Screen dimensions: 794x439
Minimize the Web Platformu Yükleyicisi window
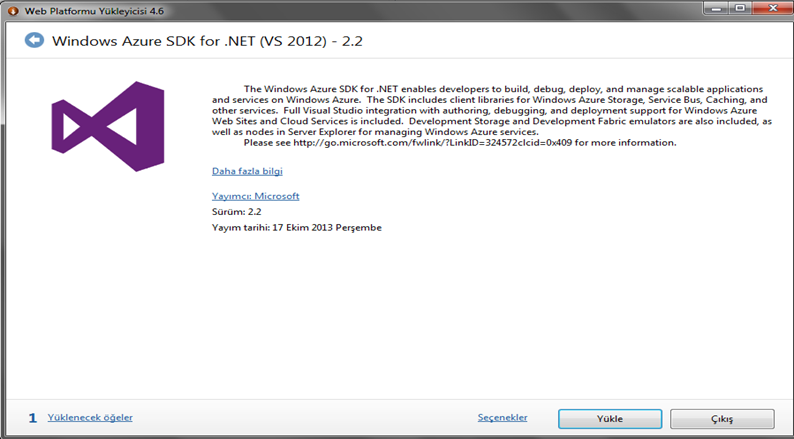pos(714,9)
